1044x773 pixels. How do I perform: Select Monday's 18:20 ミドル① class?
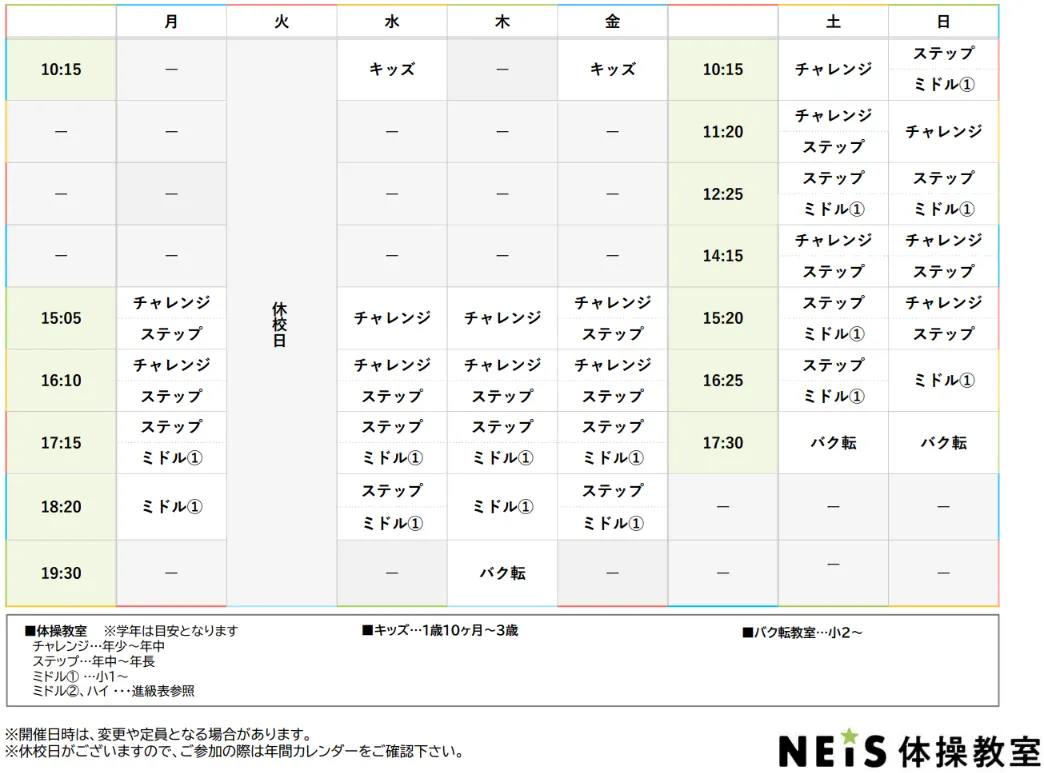(171, 507)
